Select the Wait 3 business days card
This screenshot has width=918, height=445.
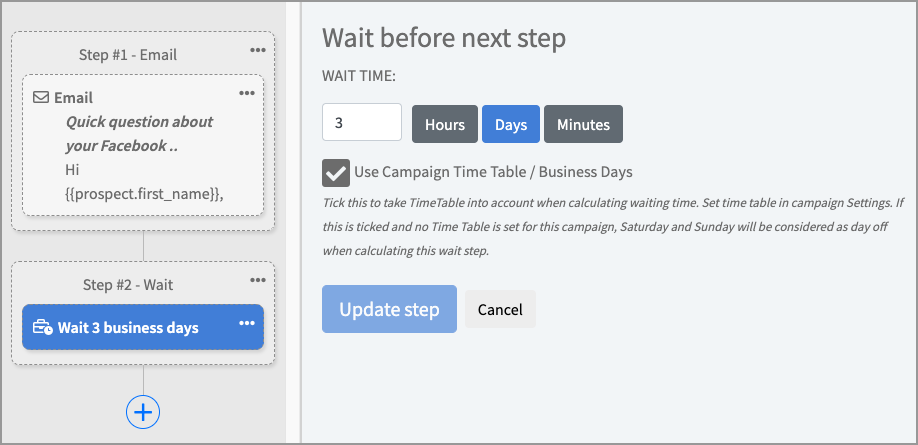(x=128, y=328)
